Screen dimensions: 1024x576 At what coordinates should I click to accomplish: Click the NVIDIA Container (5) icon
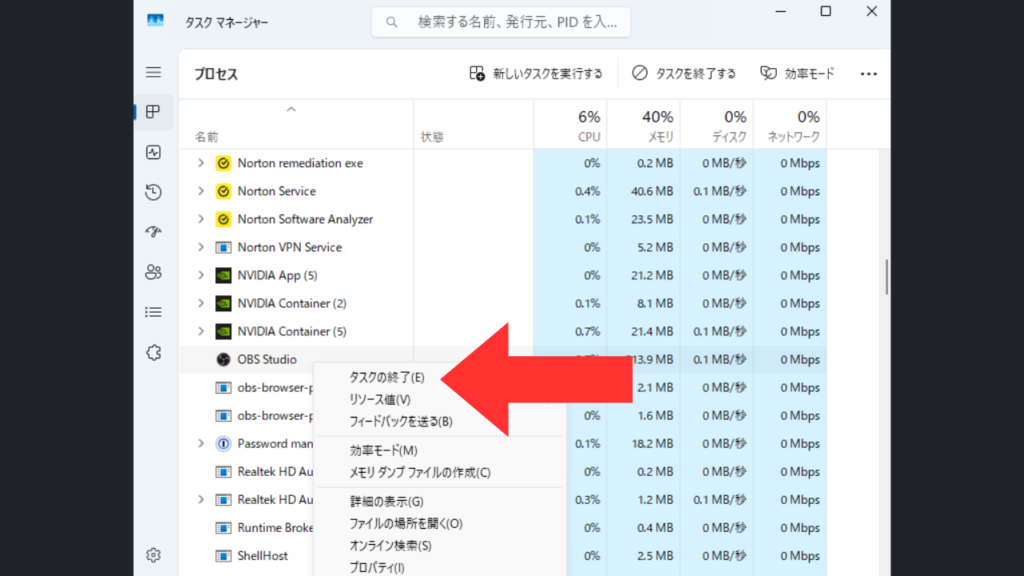(223, 332)
